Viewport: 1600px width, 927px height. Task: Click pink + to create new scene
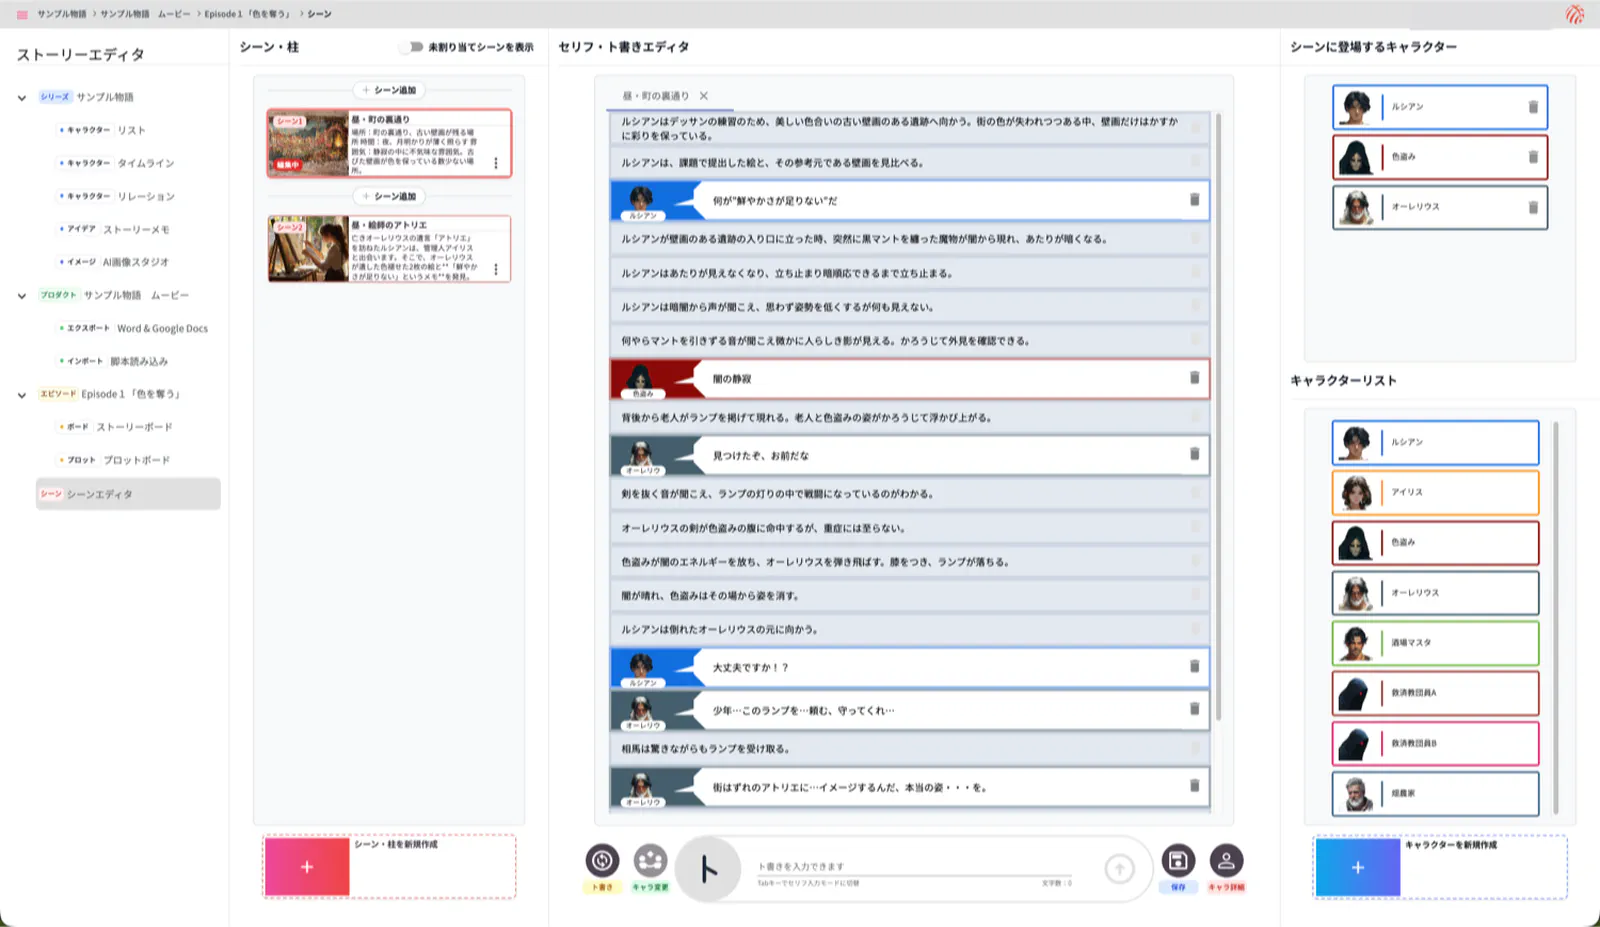(307, 867)
